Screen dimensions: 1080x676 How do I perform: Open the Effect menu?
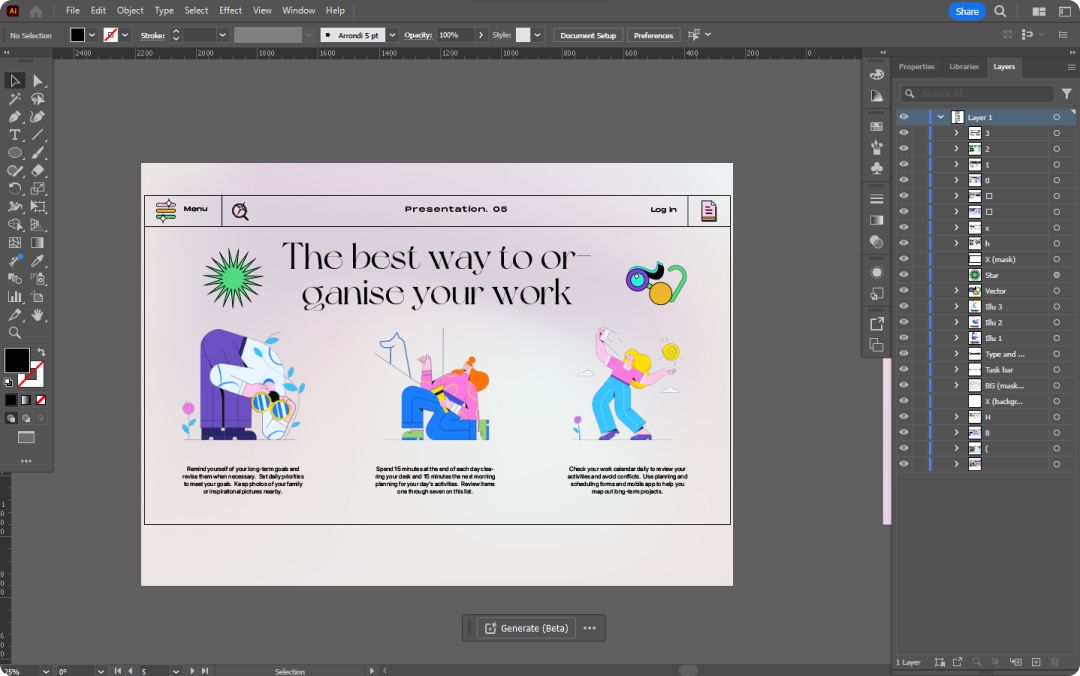pos(230,10)
